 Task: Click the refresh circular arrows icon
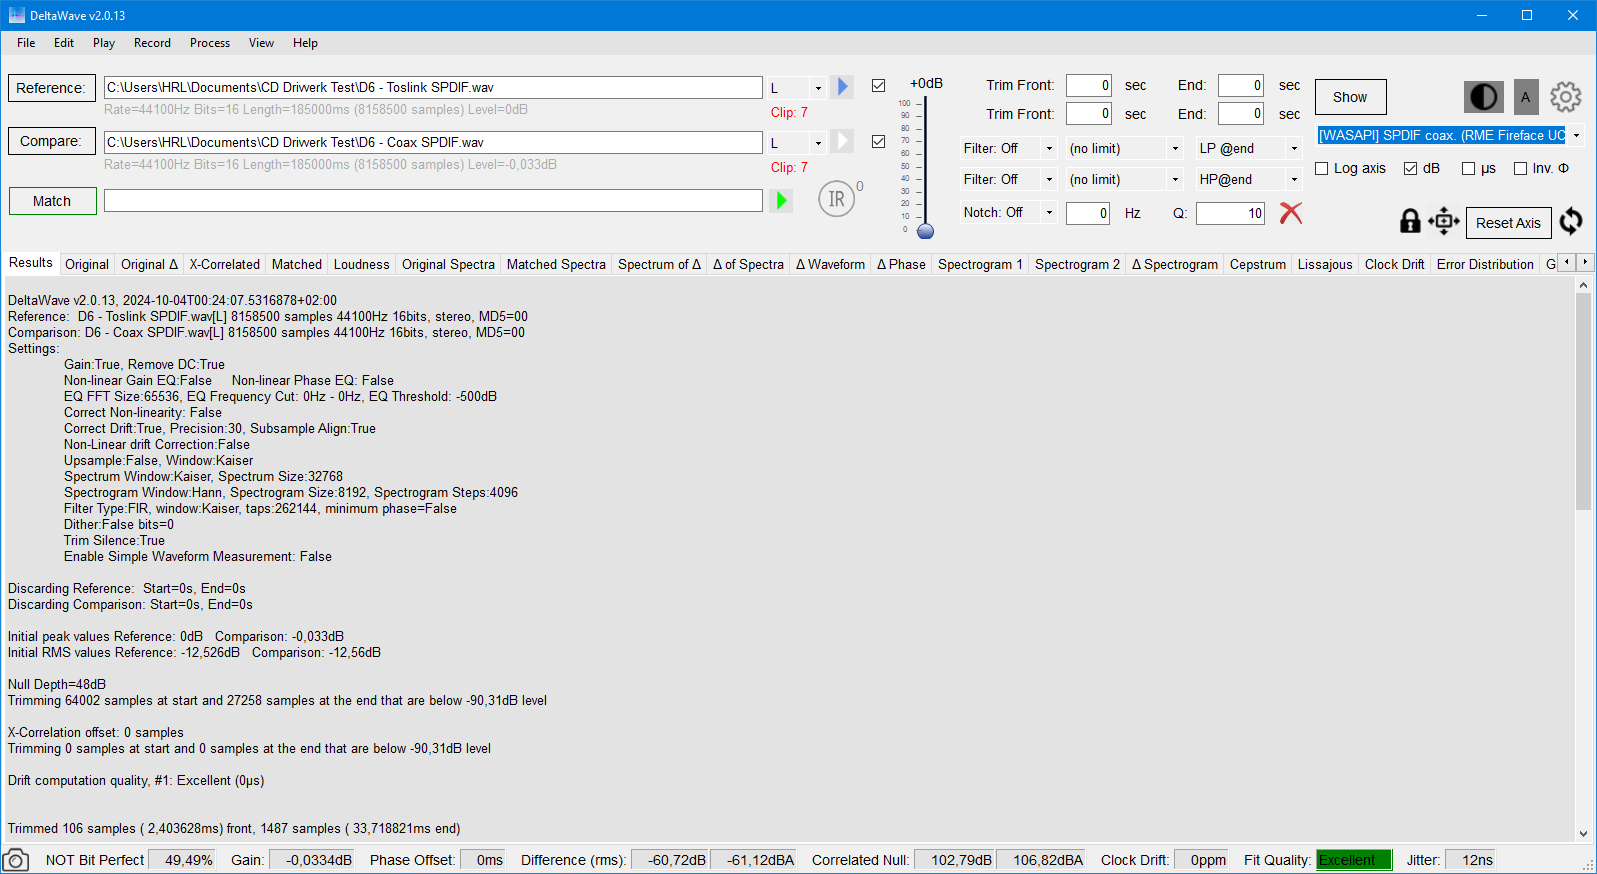1571,221
